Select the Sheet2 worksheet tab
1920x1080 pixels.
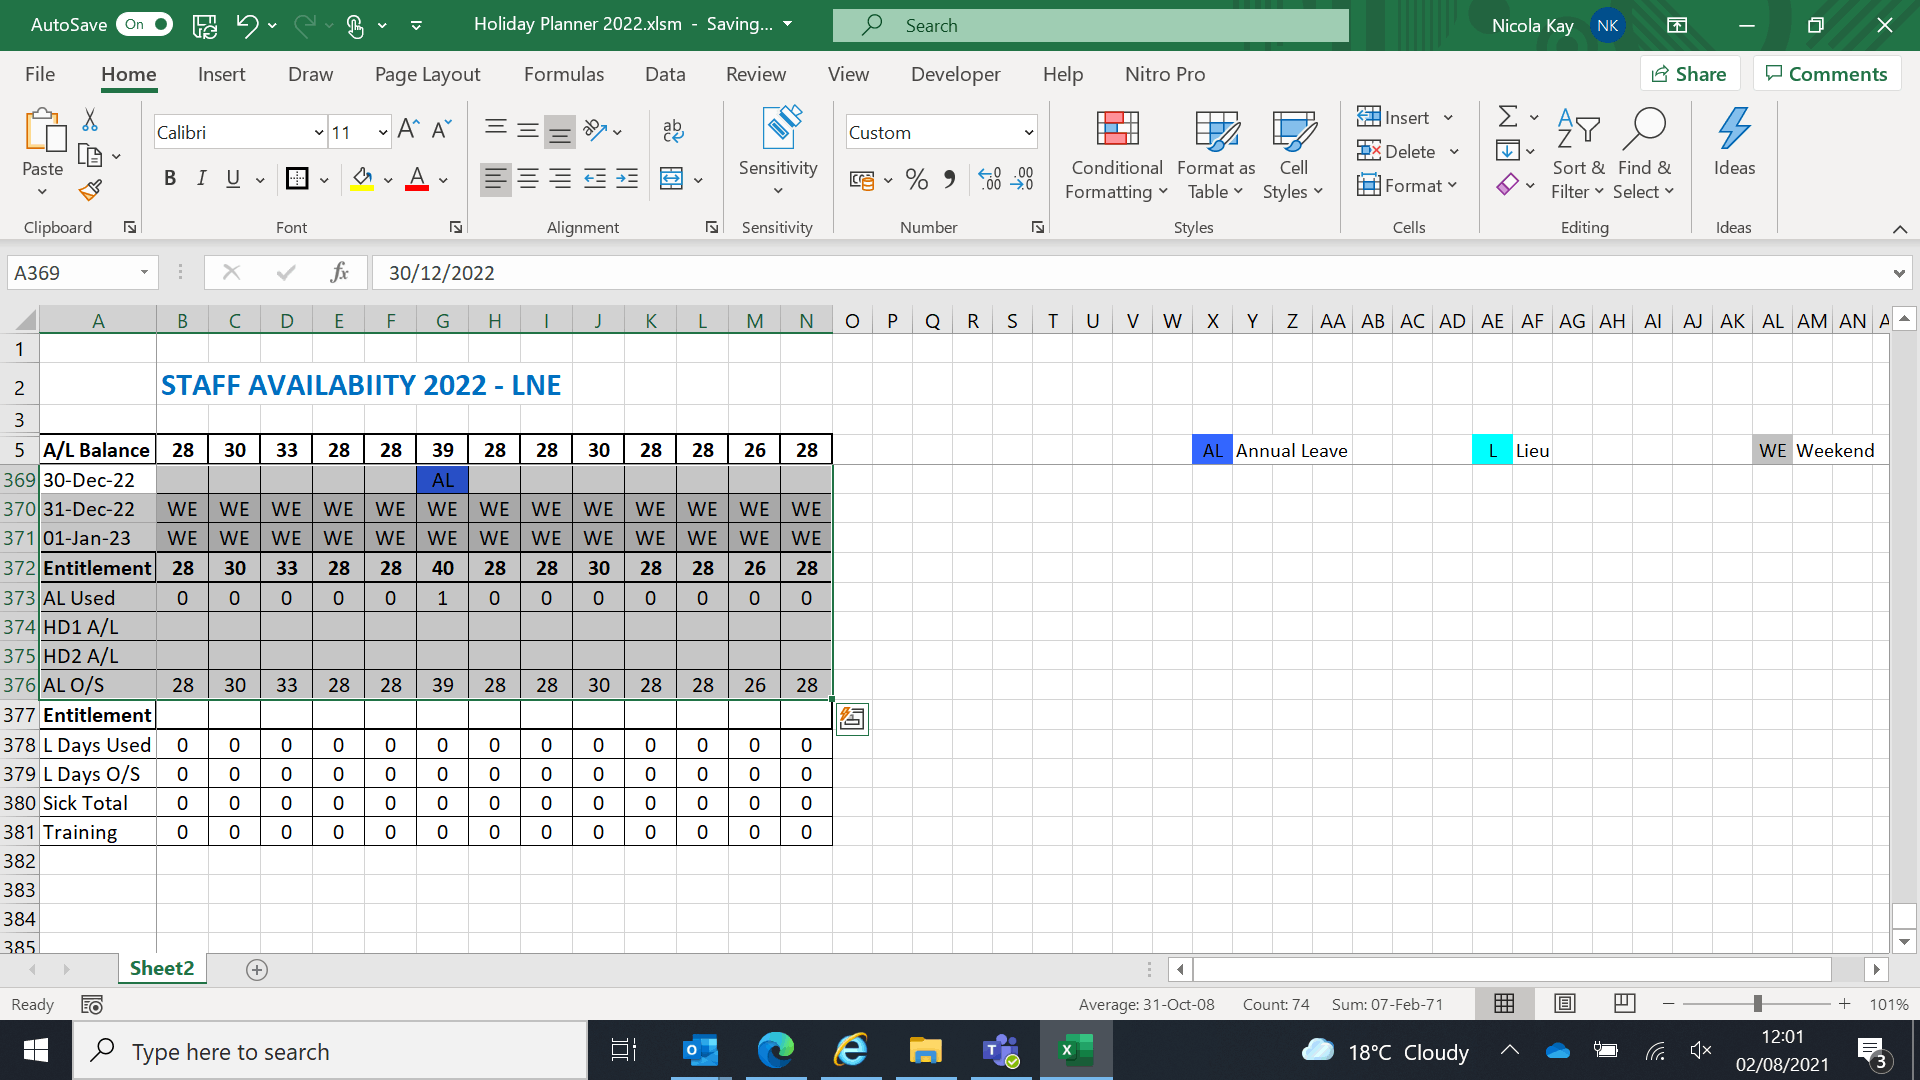pos(162,968)
